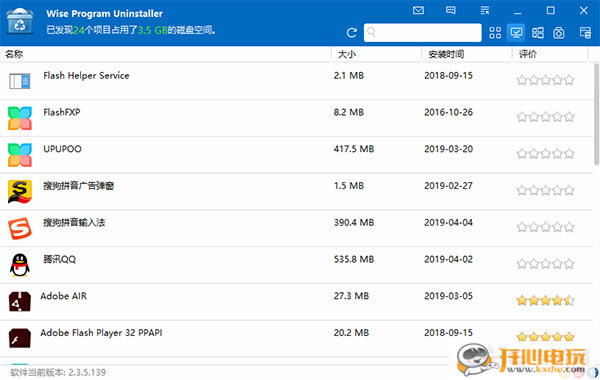Select the Adobe AIR entry

pos(297,302)
